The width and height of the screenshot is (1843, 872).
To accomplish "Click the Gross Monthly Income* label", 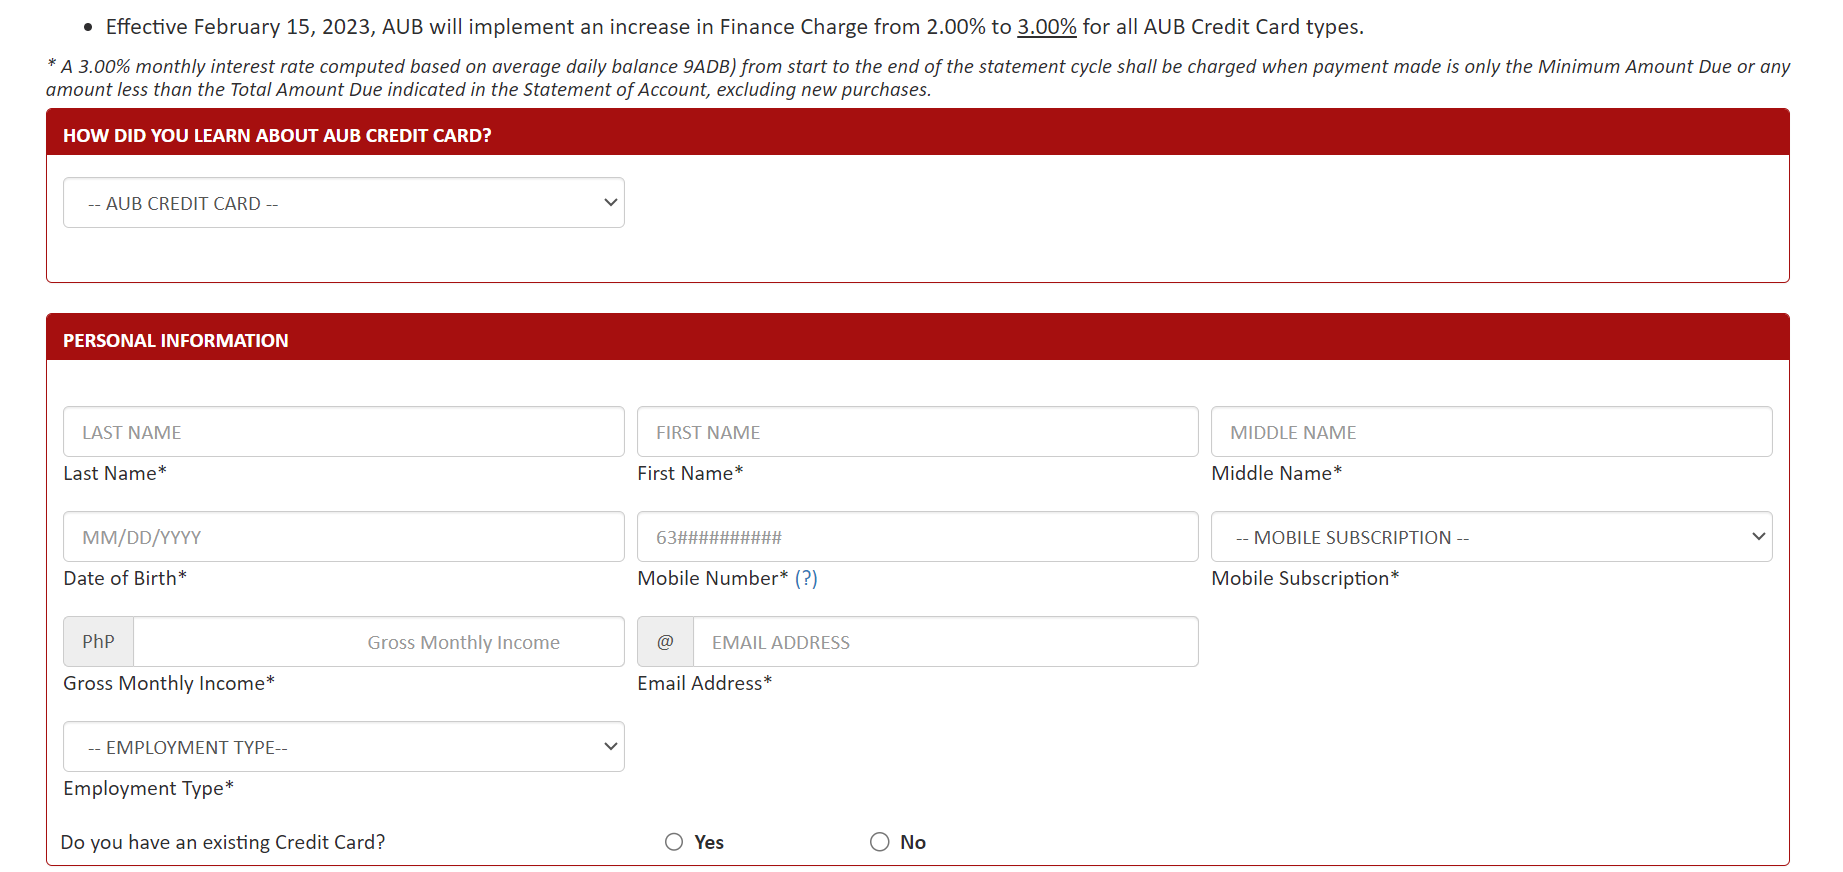I will (x=169, y=683).
